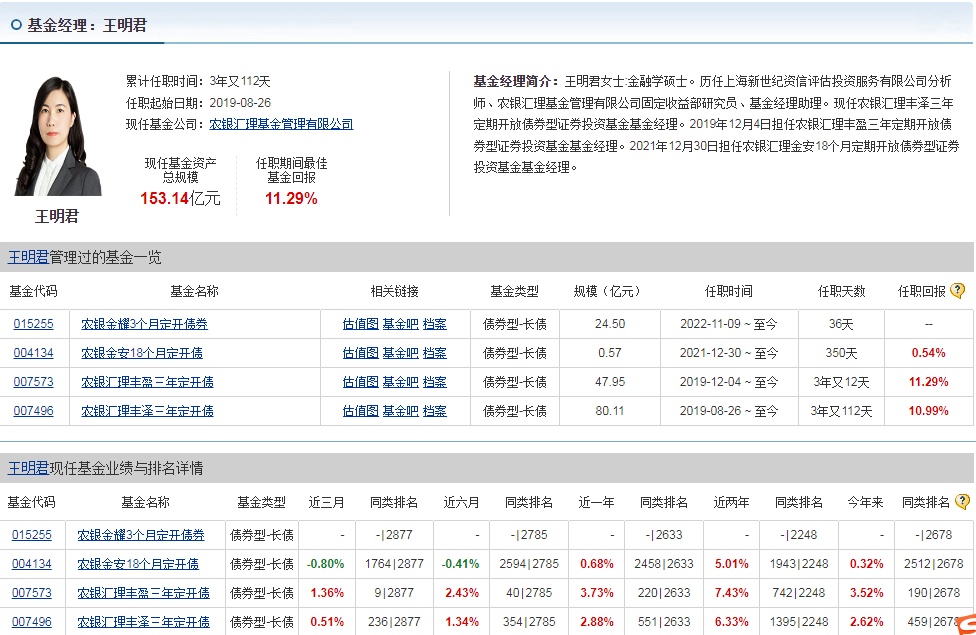This screenshot has height=635, width=976.
Task: Click the help icon beside last 同类排名 header
Action: click(x=962, y=501)
